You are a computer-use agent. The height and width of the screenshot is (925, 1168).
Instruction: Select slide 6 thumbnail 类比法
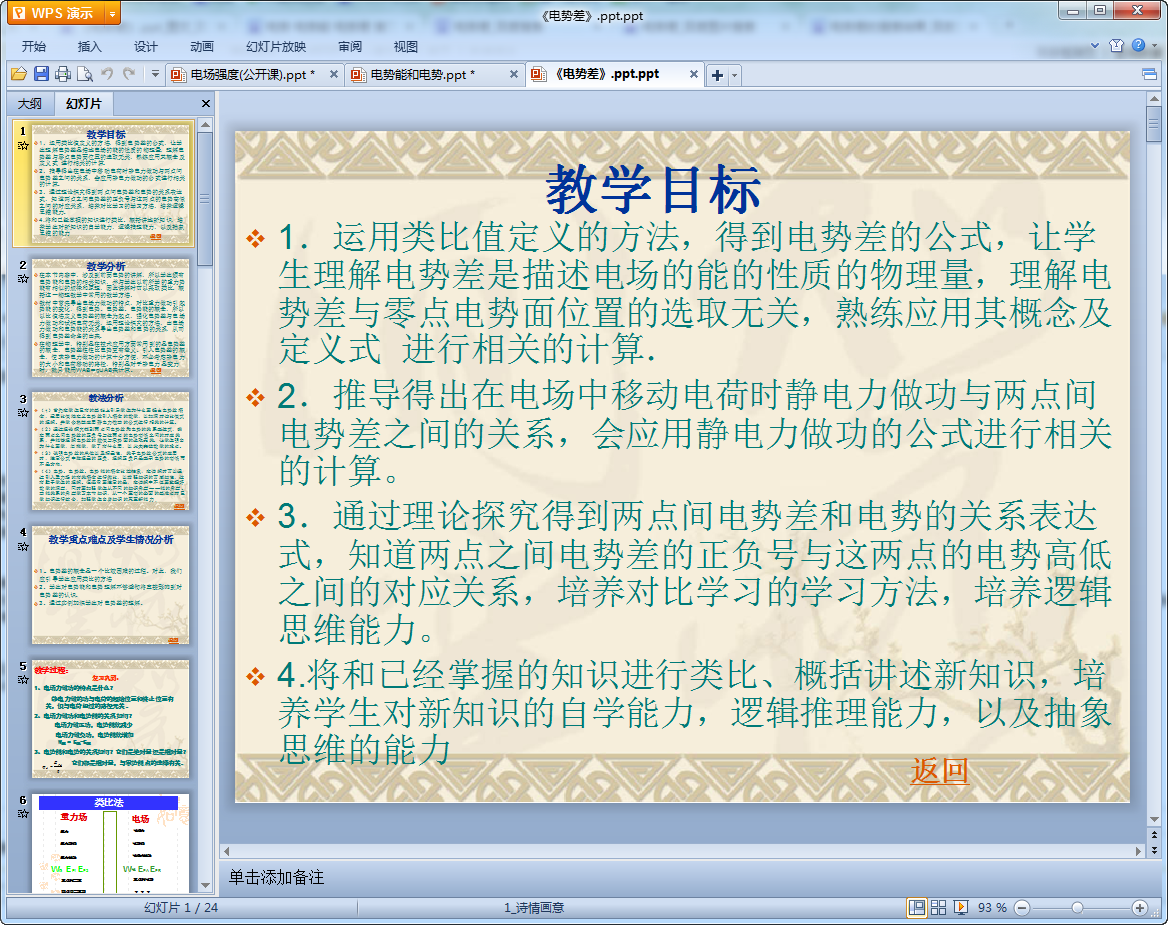pyautogui.click(x=110, y=843)
